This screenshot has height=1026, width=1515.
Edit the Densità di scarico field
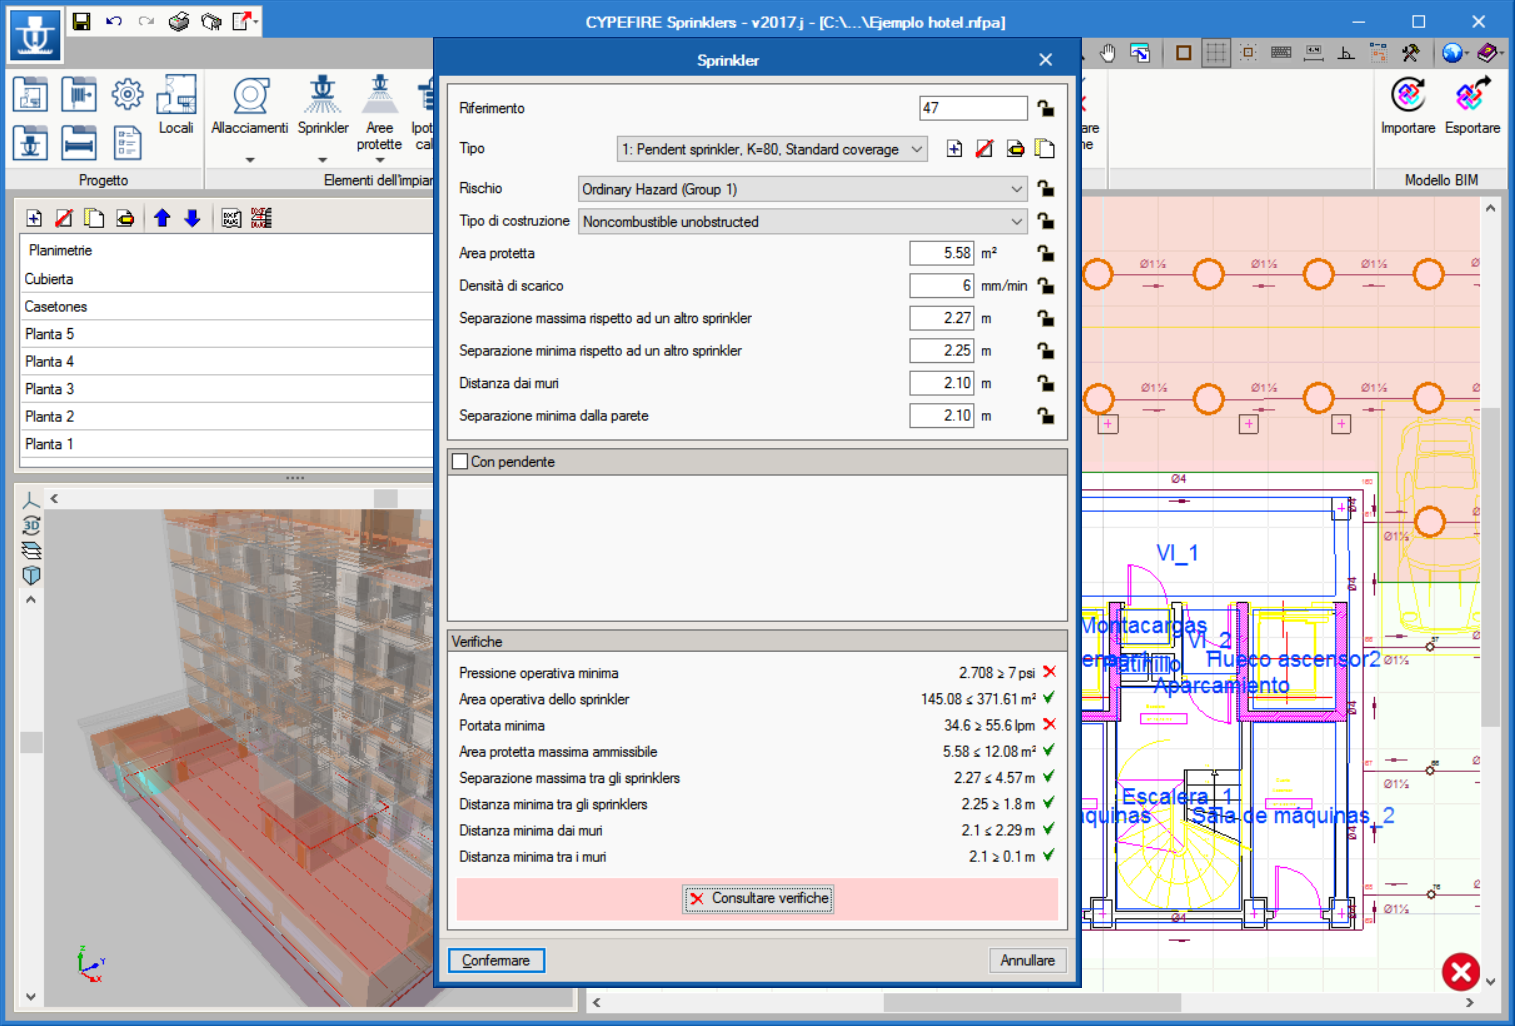pos(941,286)
